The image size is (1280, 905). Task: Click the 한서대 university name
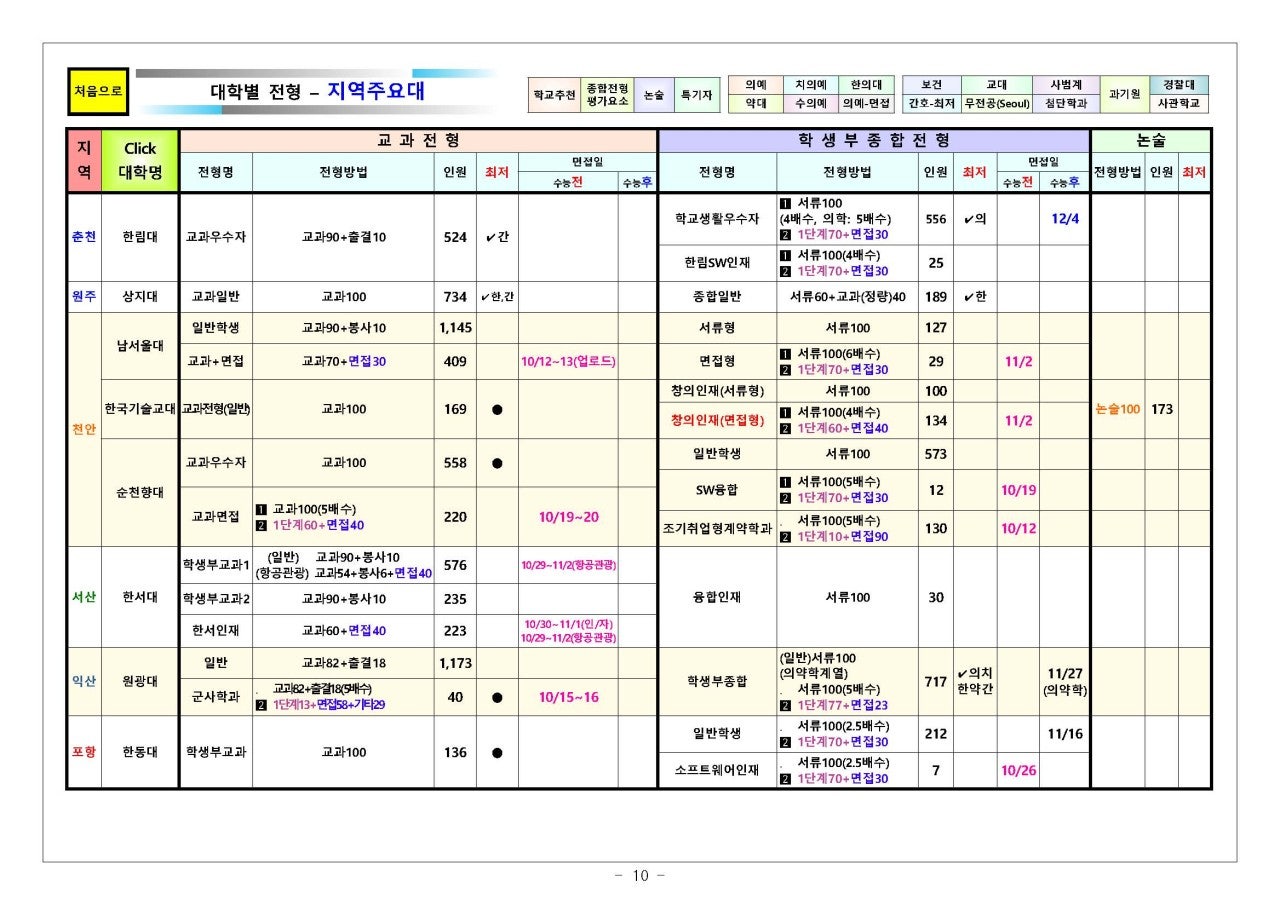click(140, 597)
